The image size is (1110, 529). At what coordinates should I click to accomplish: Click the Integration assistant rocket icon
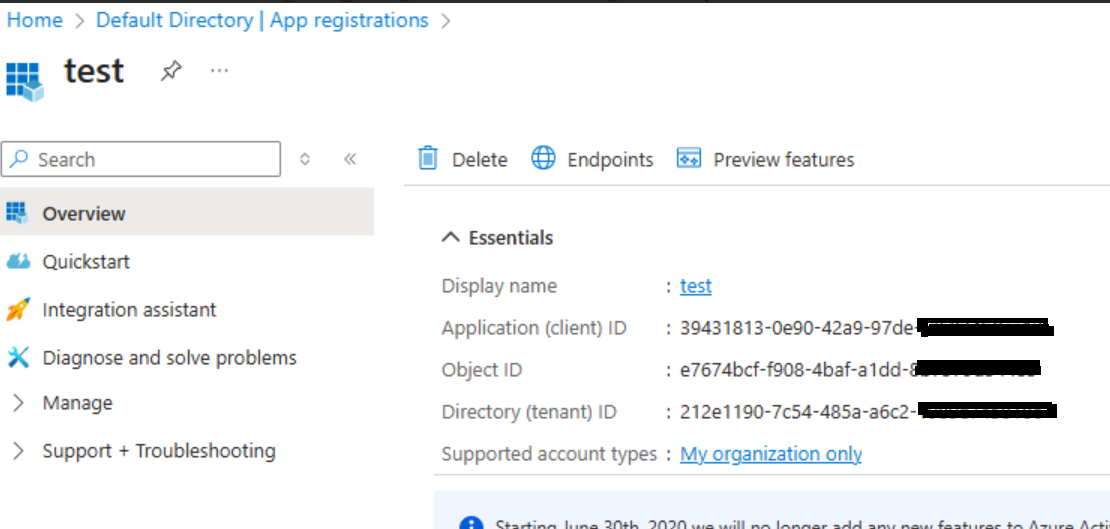pyautogui.click(x=17, y=309)
